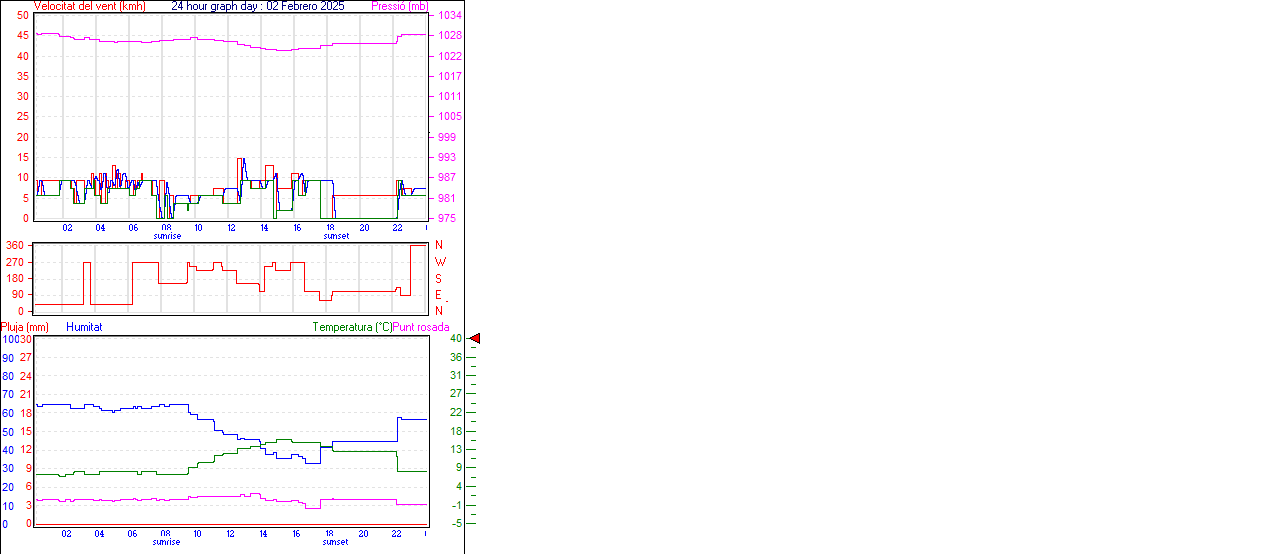The height and width of the screenshot is (554, 1280).
Task: Click 'sunset' label under the wind speed chart
Action: 336,236
